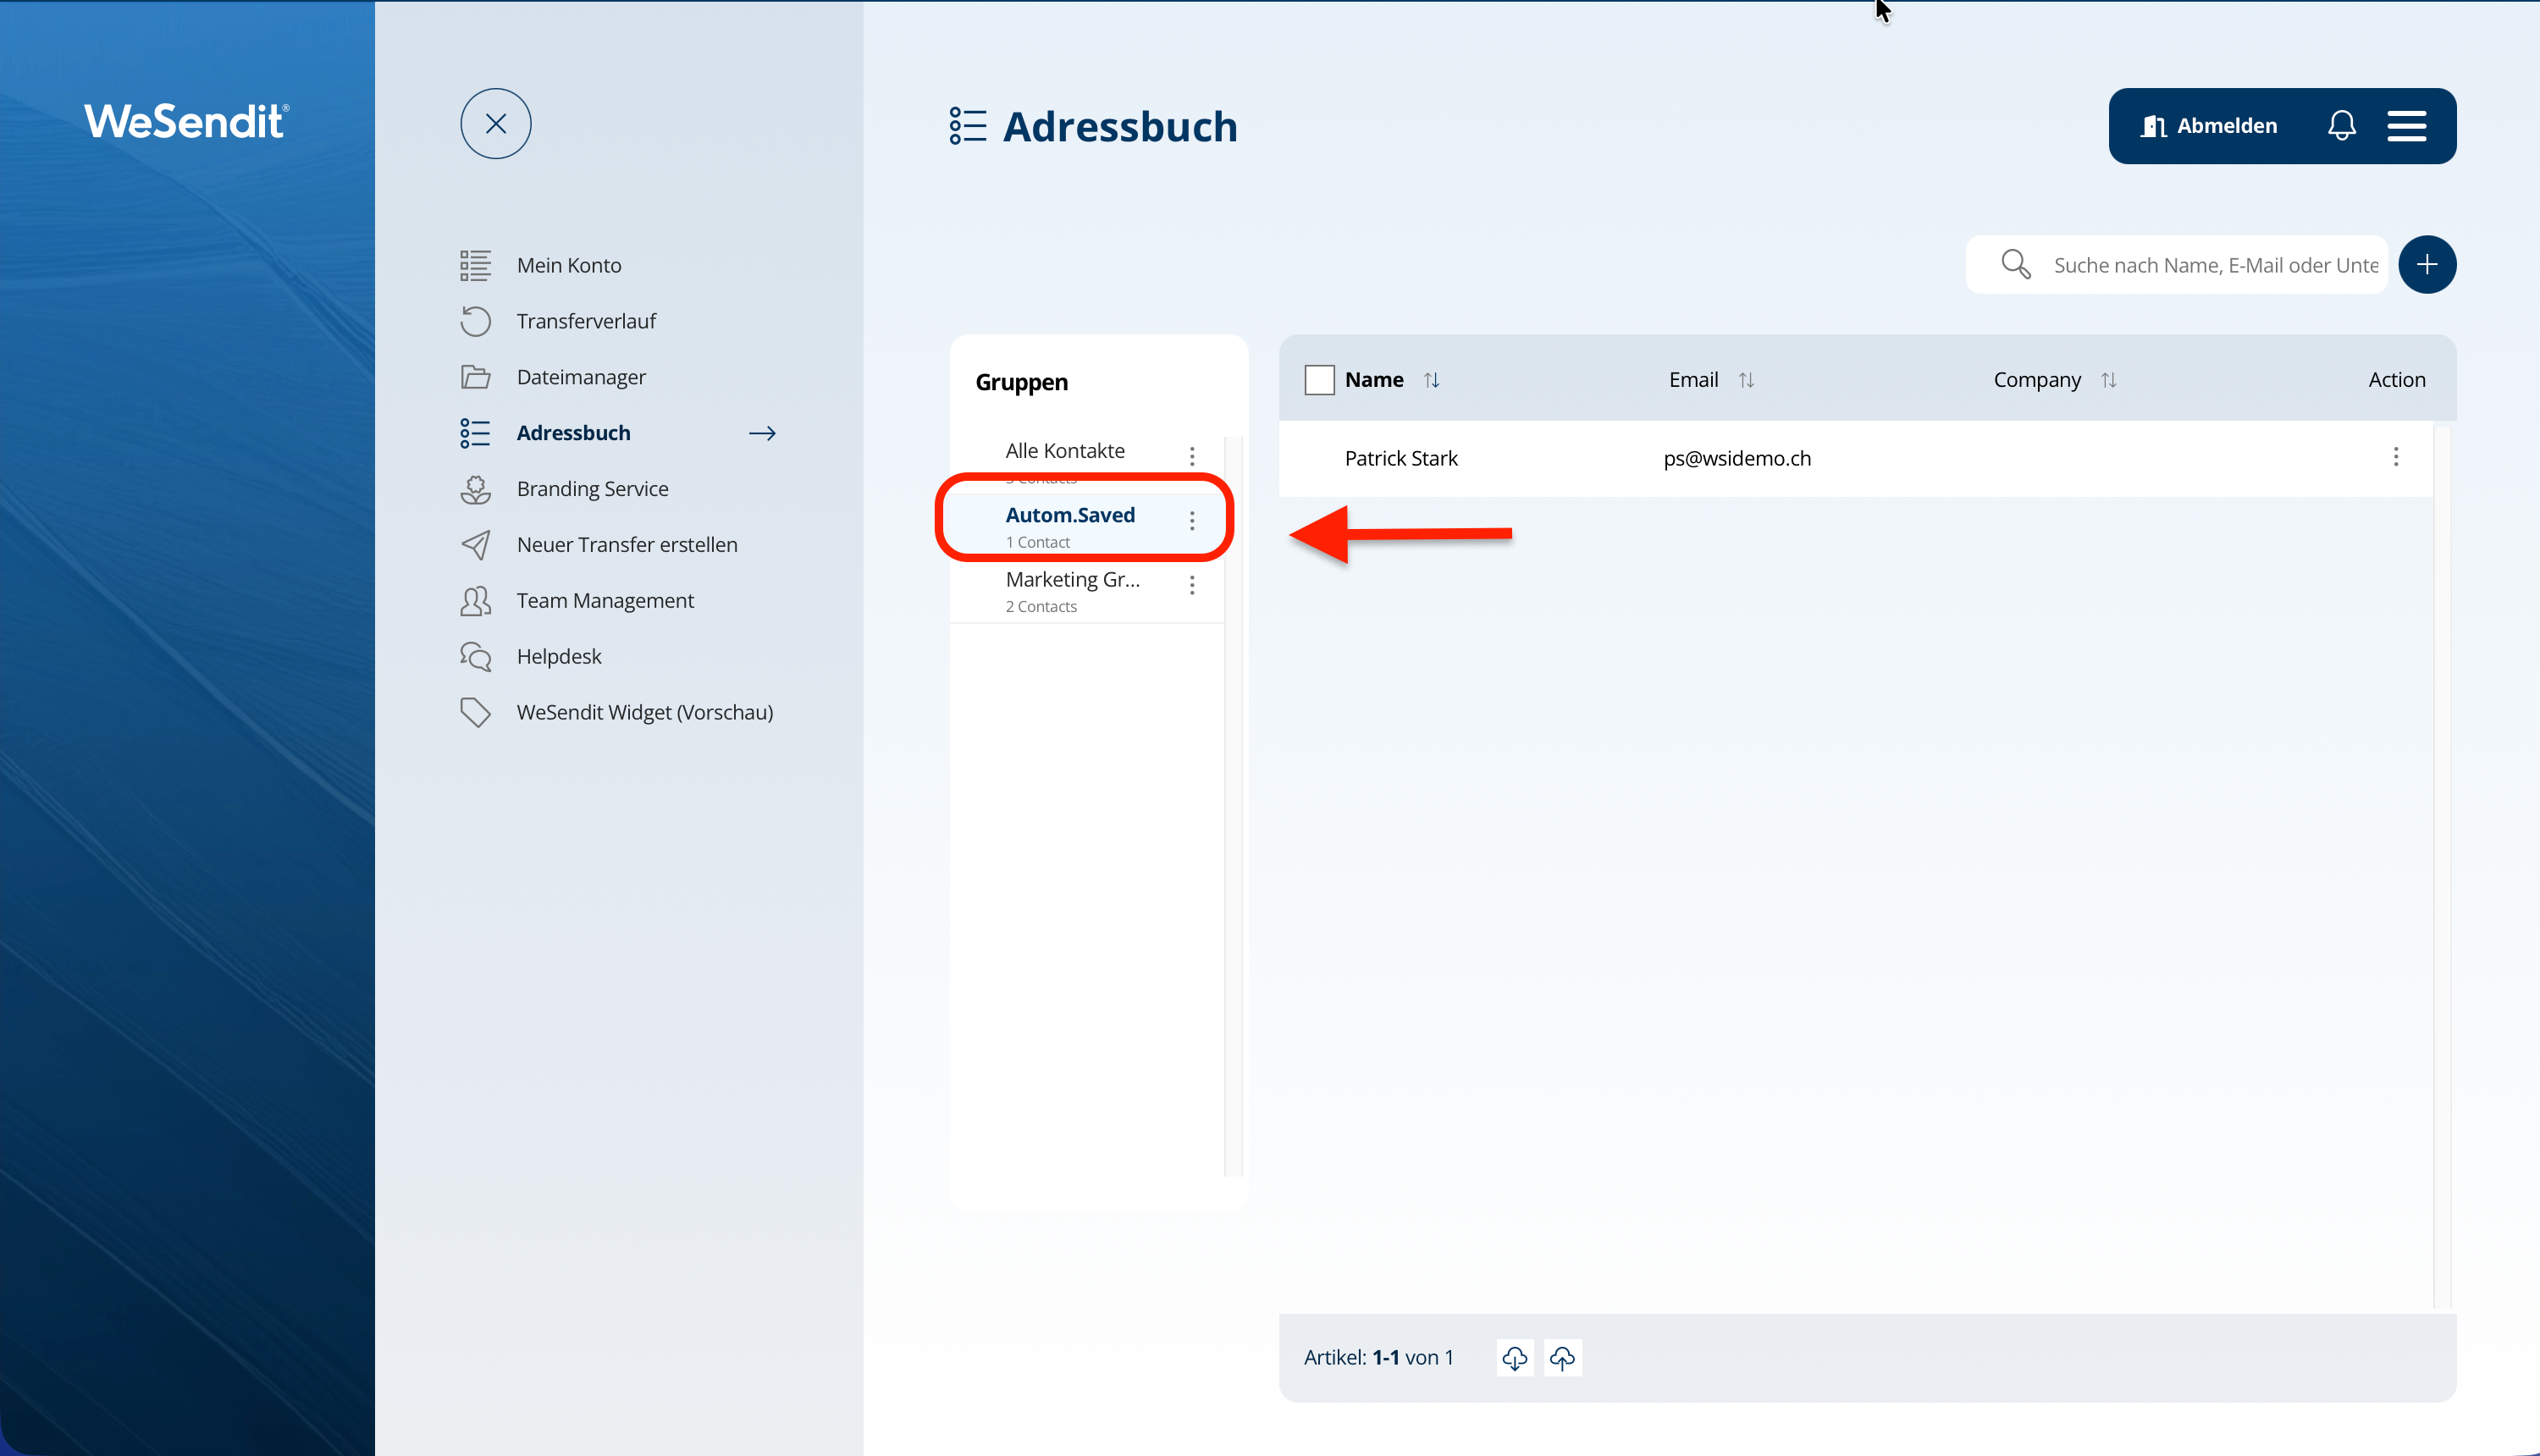Close the side menu with X icon
This screenshot has height=1456, width=2540.
[x=495, y=124]
